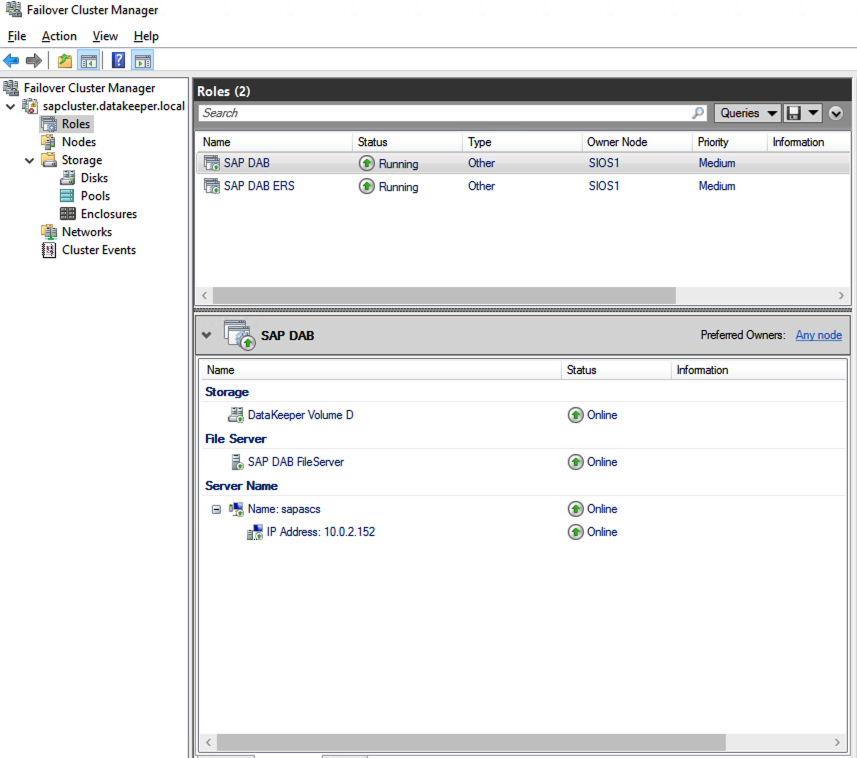Click the Any node link

818,335
